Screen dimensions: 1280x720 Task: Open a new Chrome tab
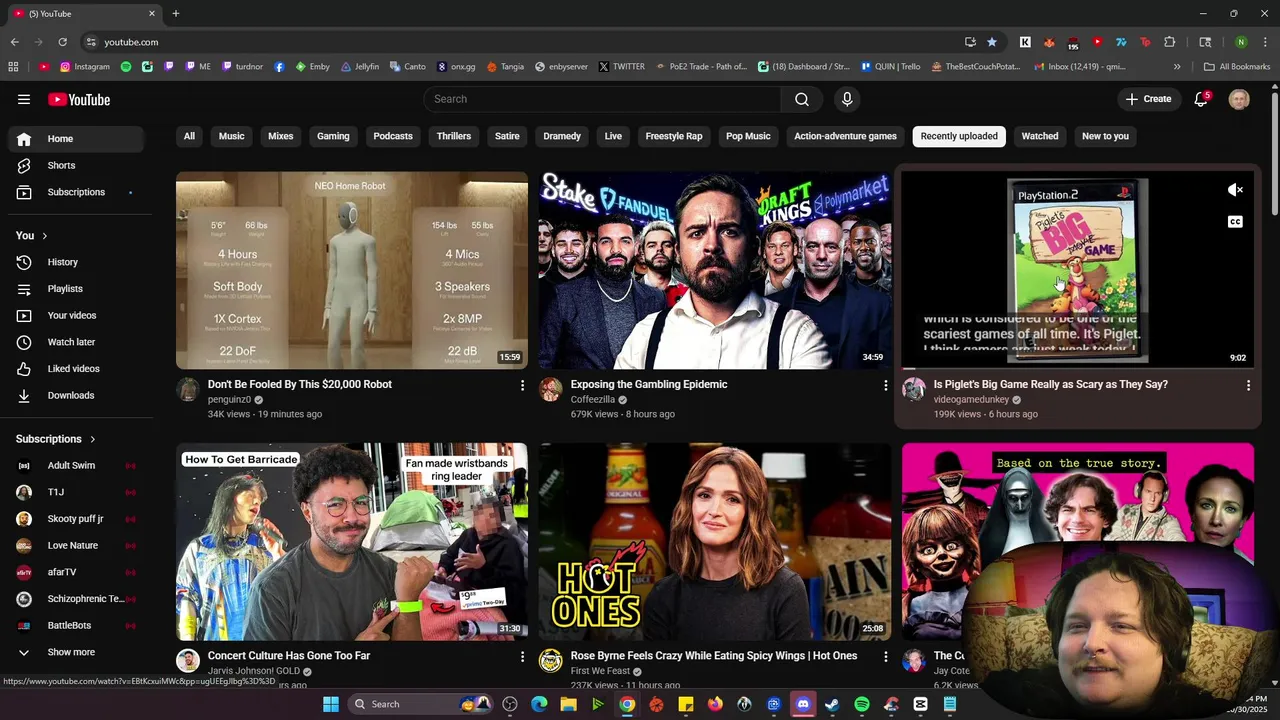coord(176,14)
